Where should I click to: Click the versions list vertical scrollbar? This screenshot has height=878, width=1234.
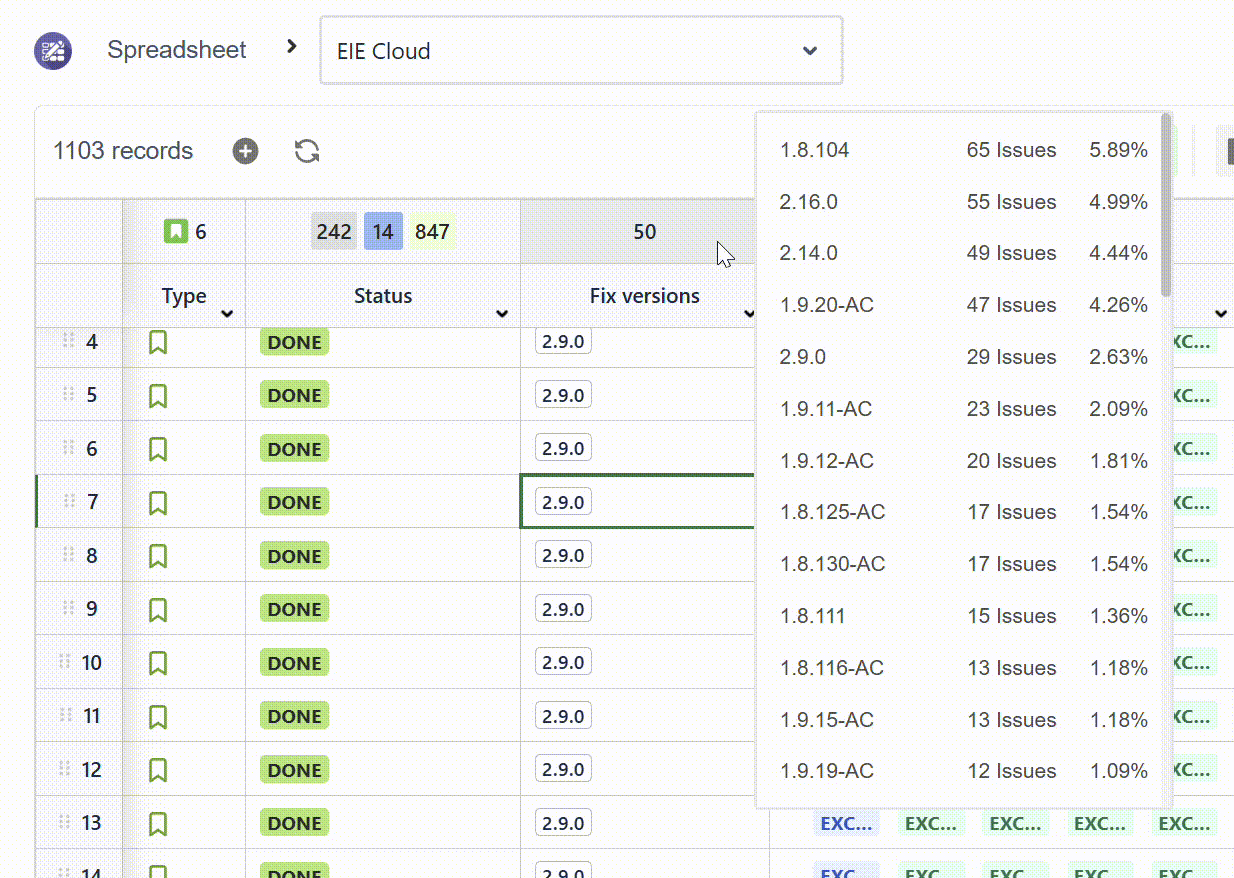(x=1166, y=205)
